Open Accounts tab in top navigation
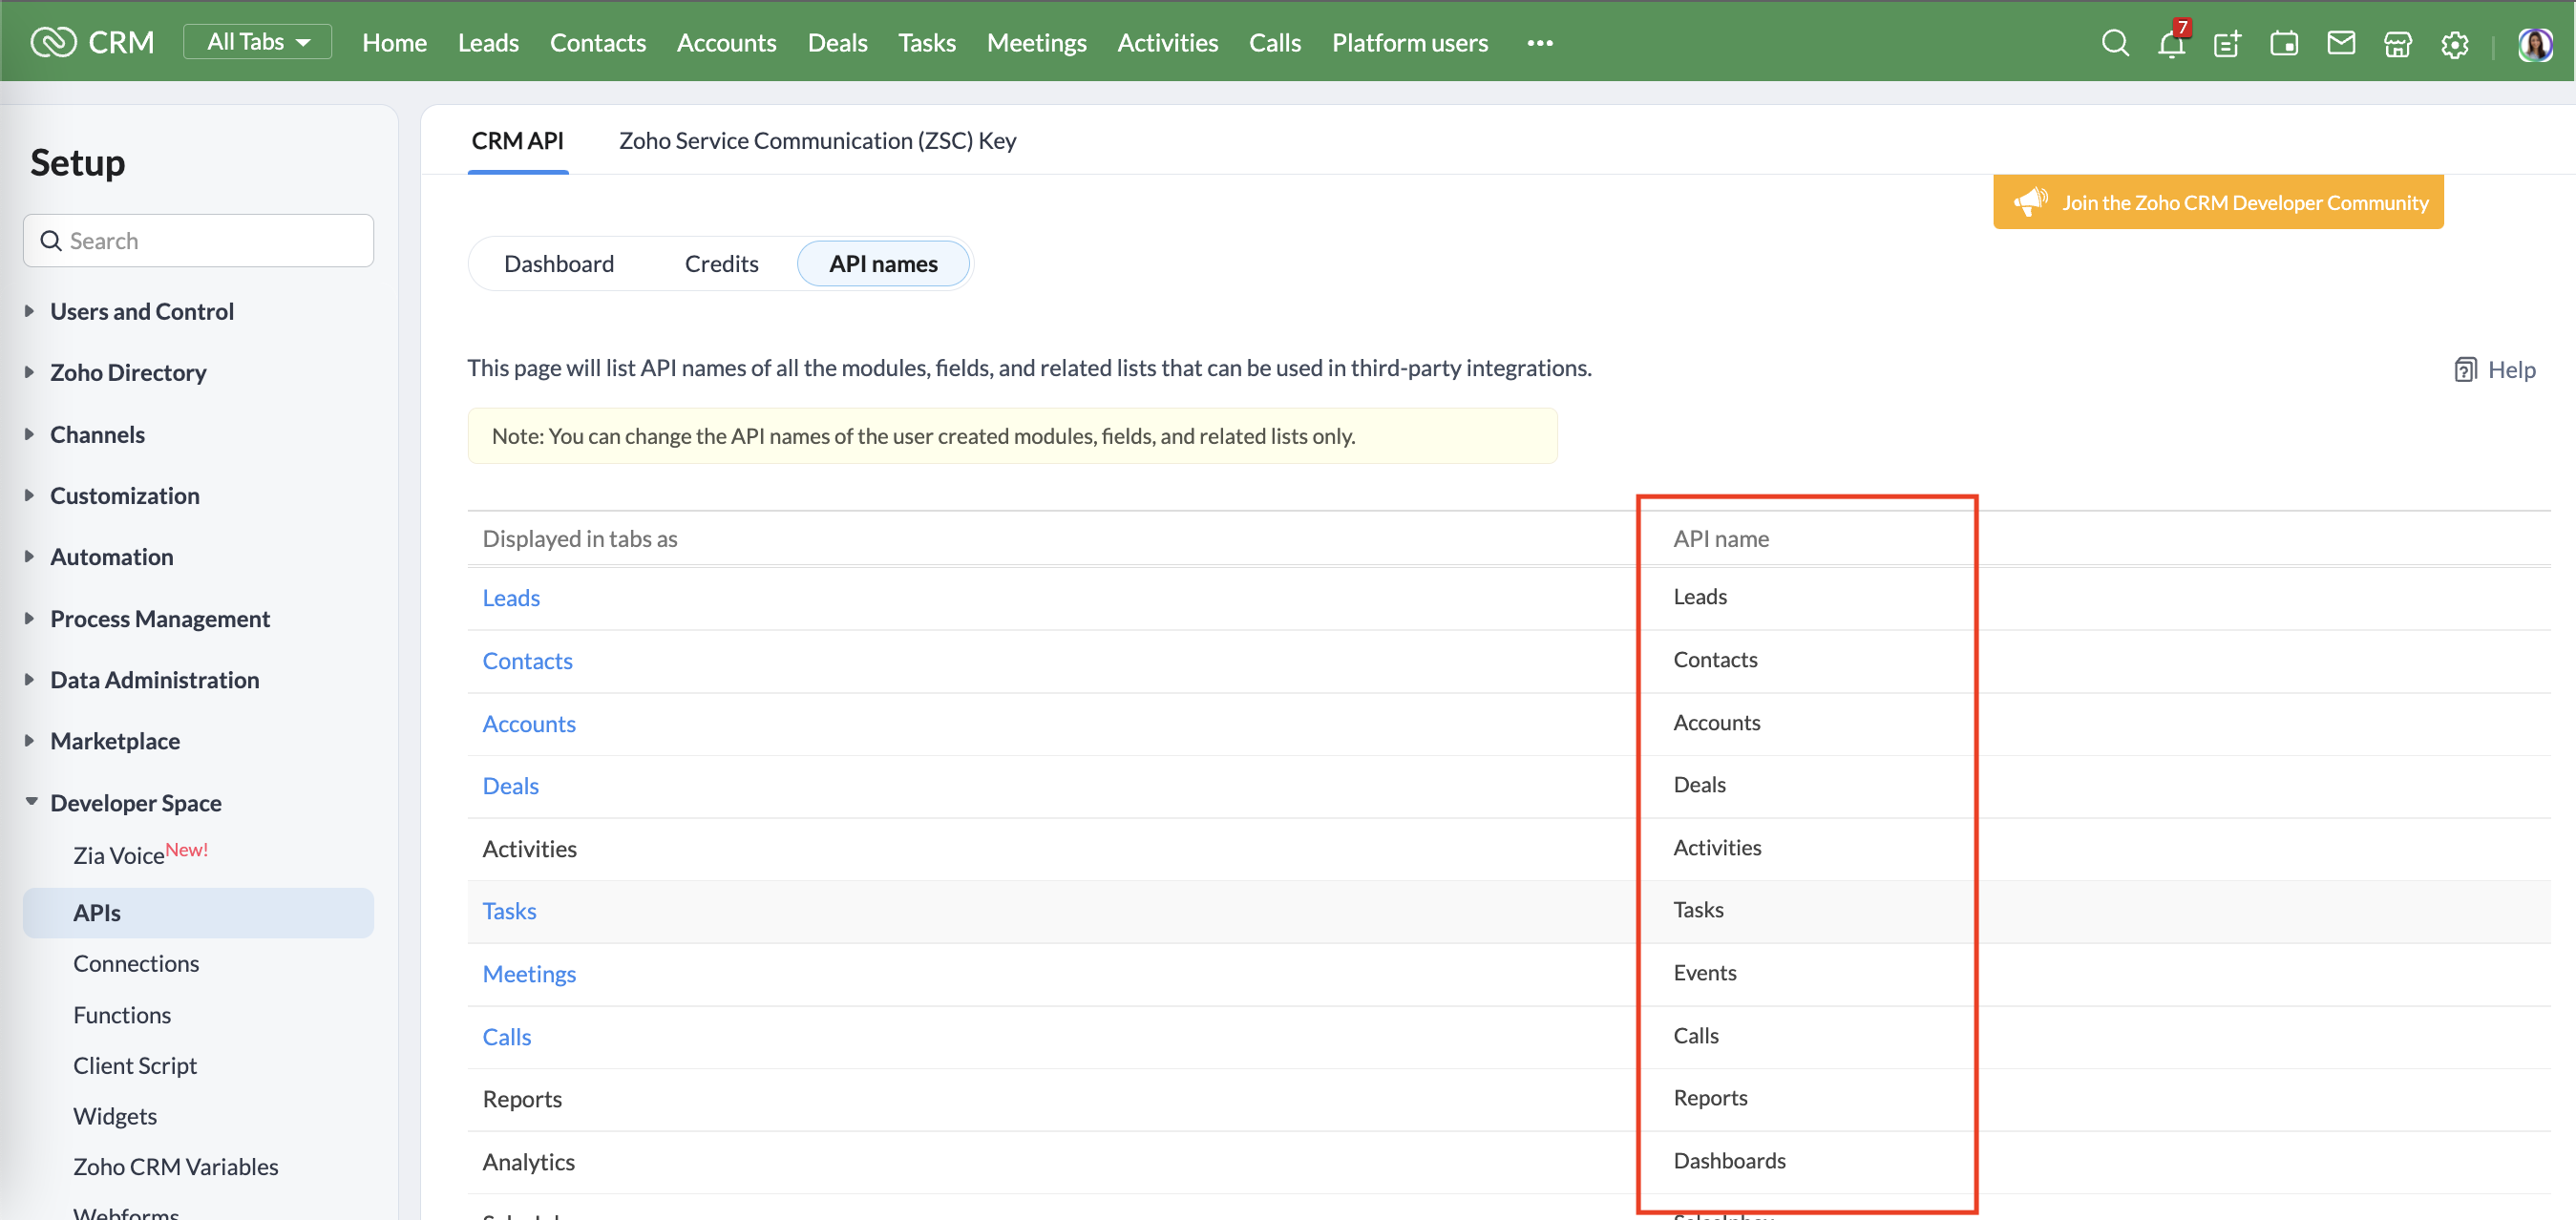2576x1220 pixels. (x=726, y=42)
